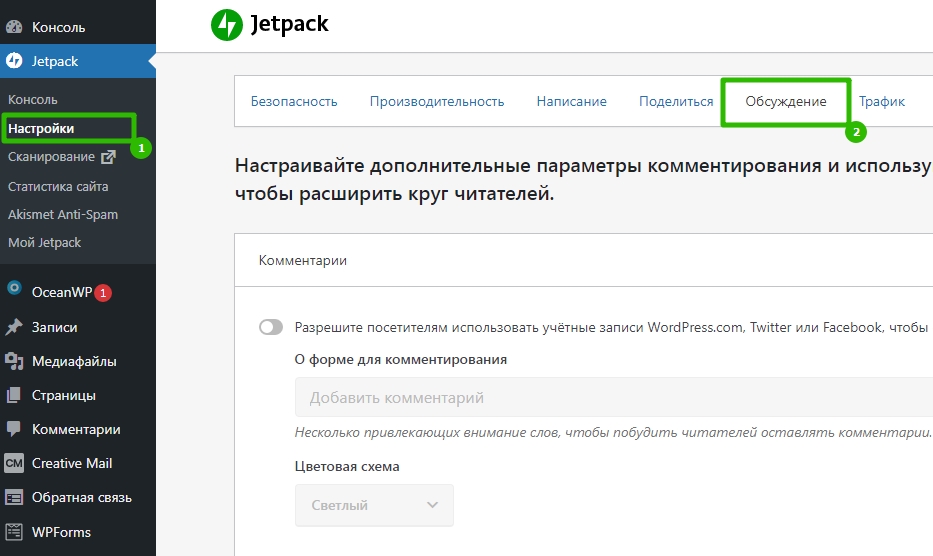Open Настройки in Jetpack submenu
933x556 pixels.
point(41,129)
